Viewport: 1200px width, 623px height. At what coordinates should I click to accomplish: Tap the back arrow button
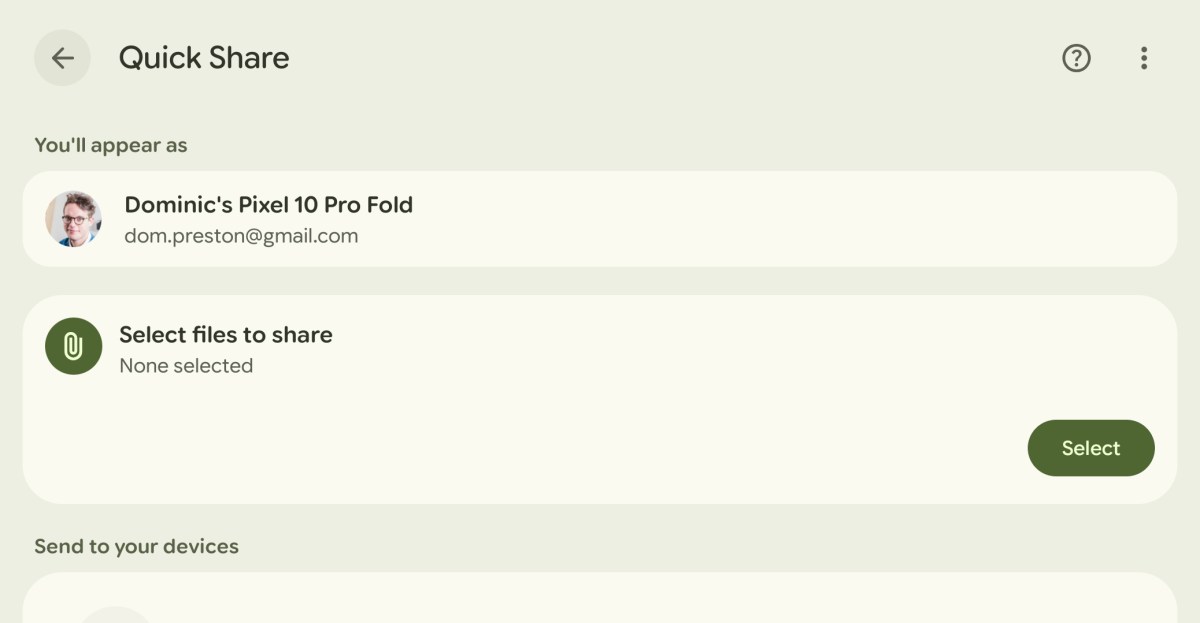[62, 58]
